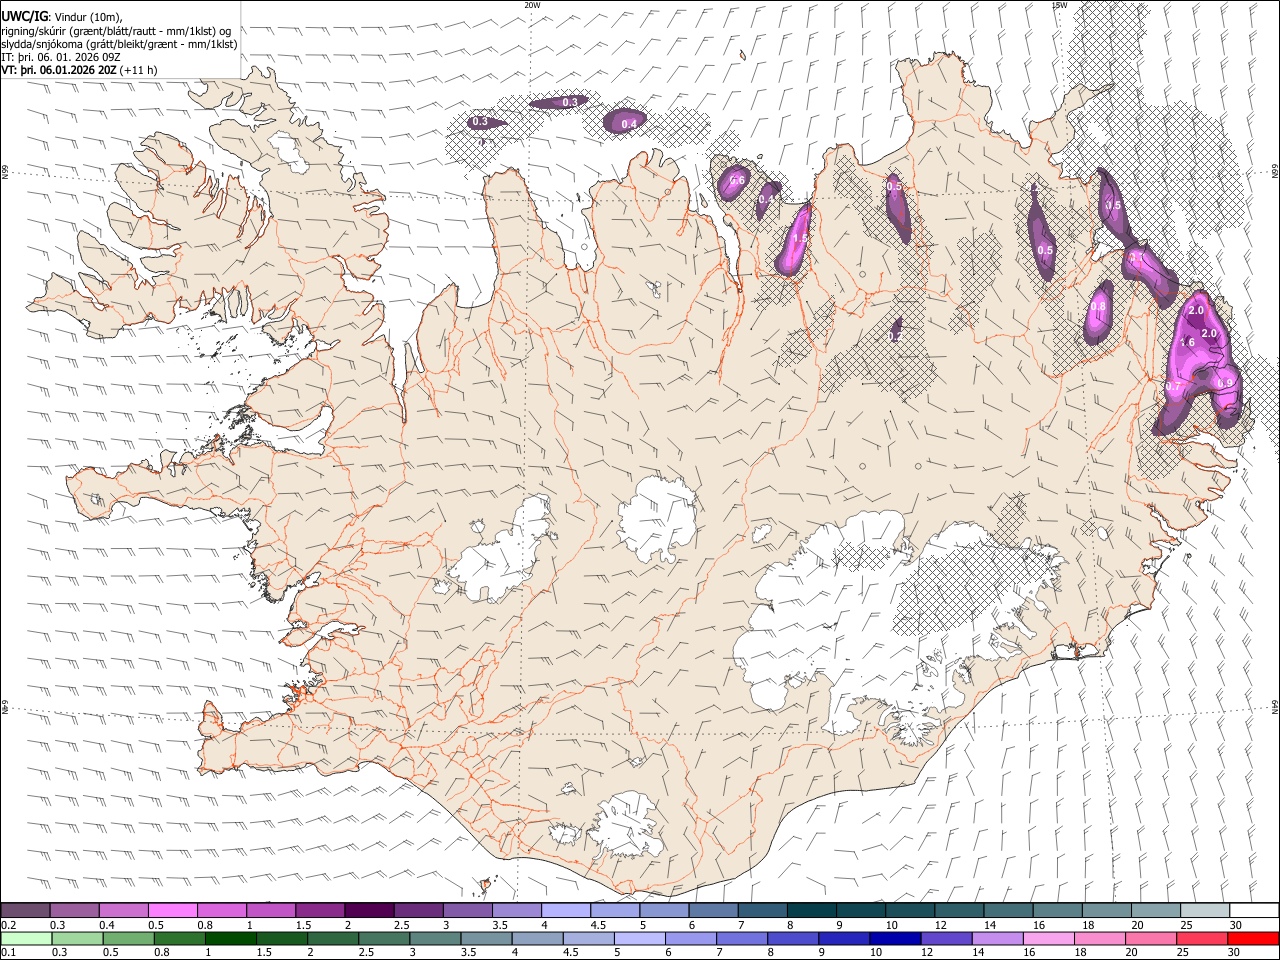Select the lower legend blue swatch labeled 8
Image resolution: width=1280 pixels, height=960 pixels.
pos(793,938)
